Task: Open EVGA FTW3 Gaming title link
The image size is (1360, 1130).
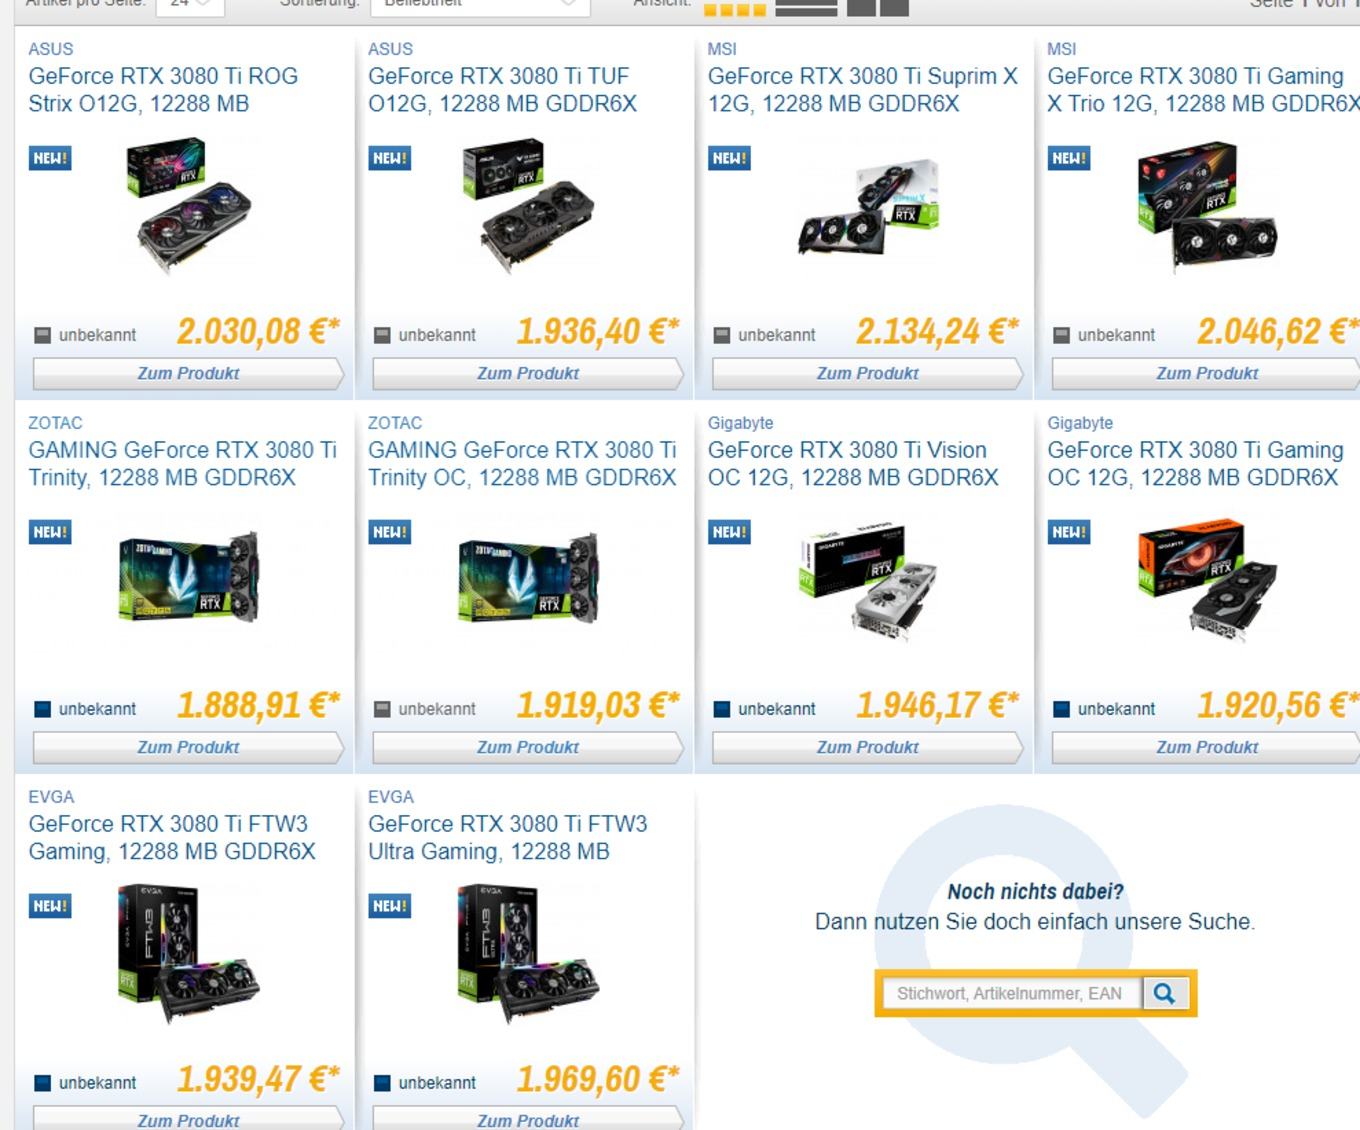Action: tap(172, 838)
